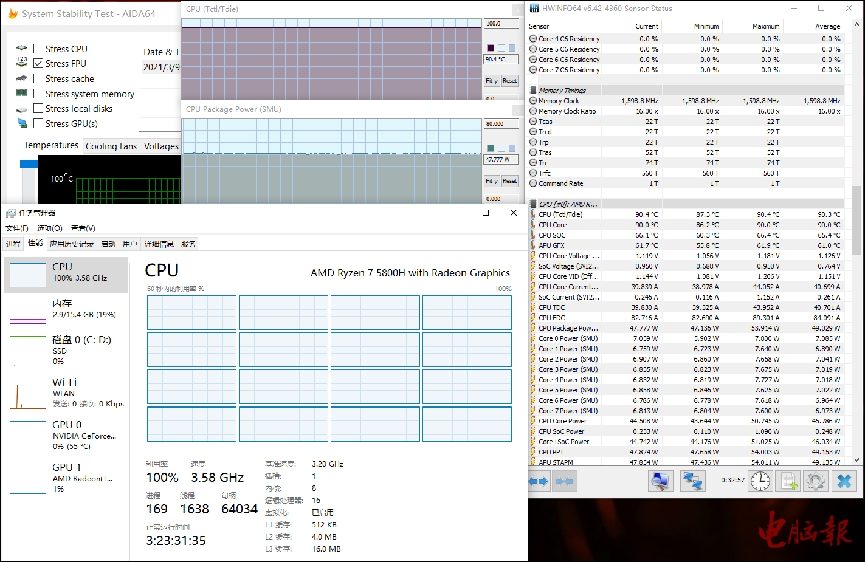Image resolution: width=865 pixels, height=562 pixels.
Task: Click HWiNFO blue left-right navigation arrows
Action: pyautogui.click(x=538, y=482)
